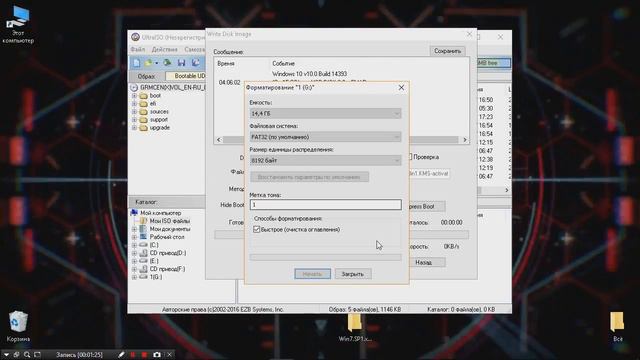Click the magnifier zoom icon on recorder bar
Screen dimensions: 640x360
pos(27,355)
